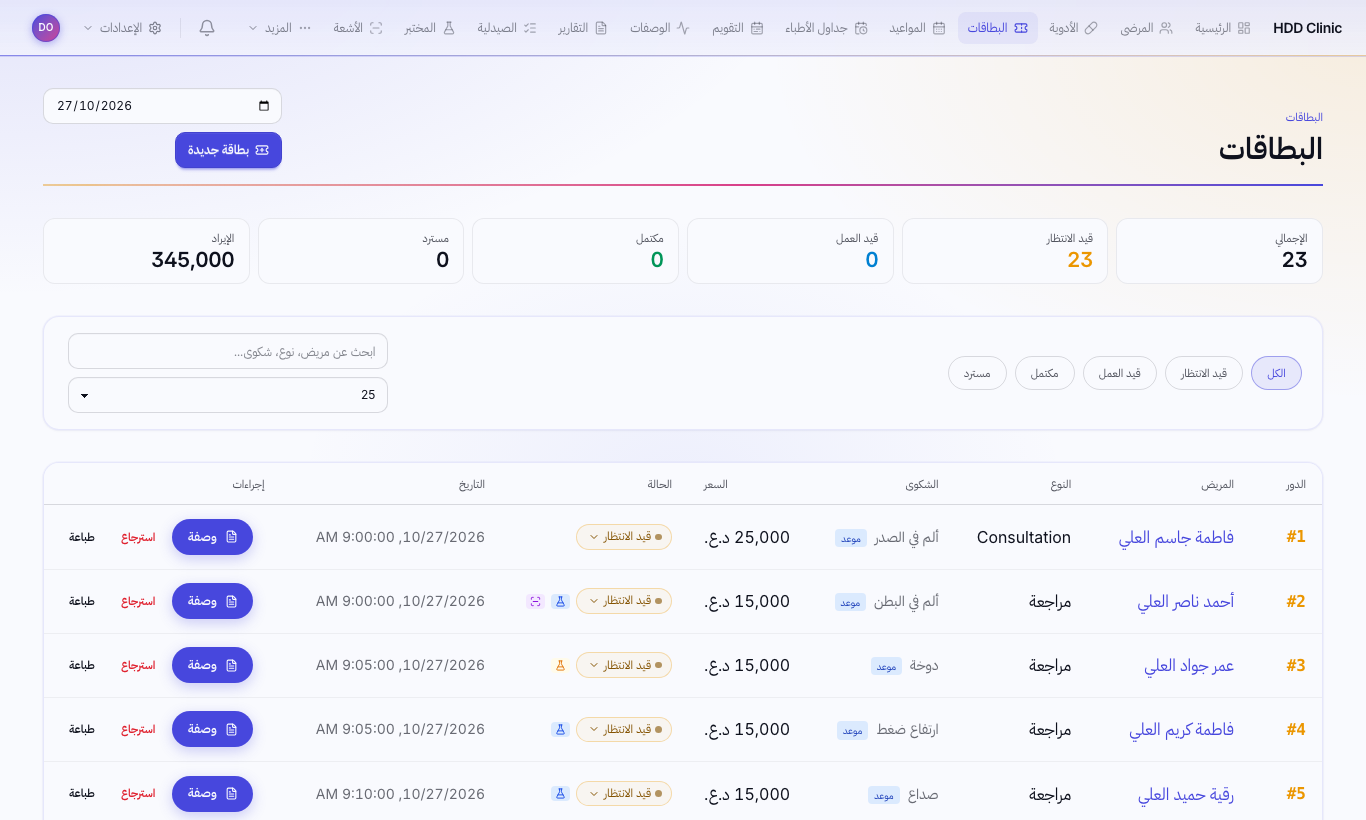The image size is (1366, 820).
Task: Open the page size dropdown showing 25
Action: click(x=228, y=395)
